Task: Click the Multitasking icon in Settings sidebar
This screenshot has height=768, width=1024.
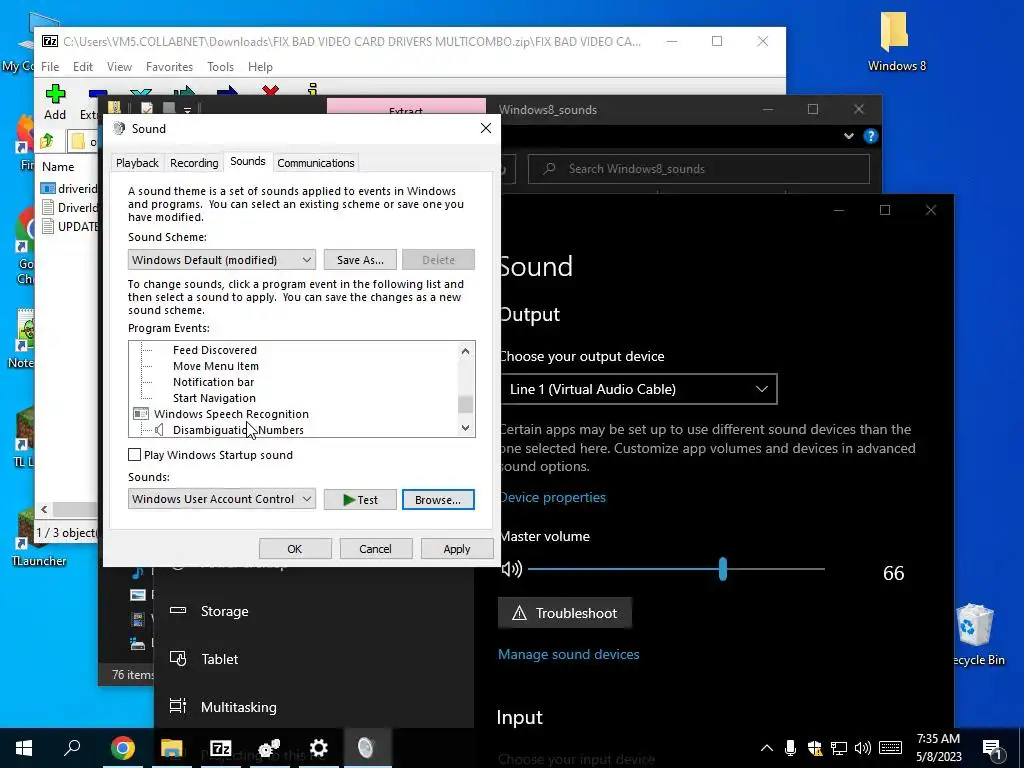Action: [x=178, y=706]
